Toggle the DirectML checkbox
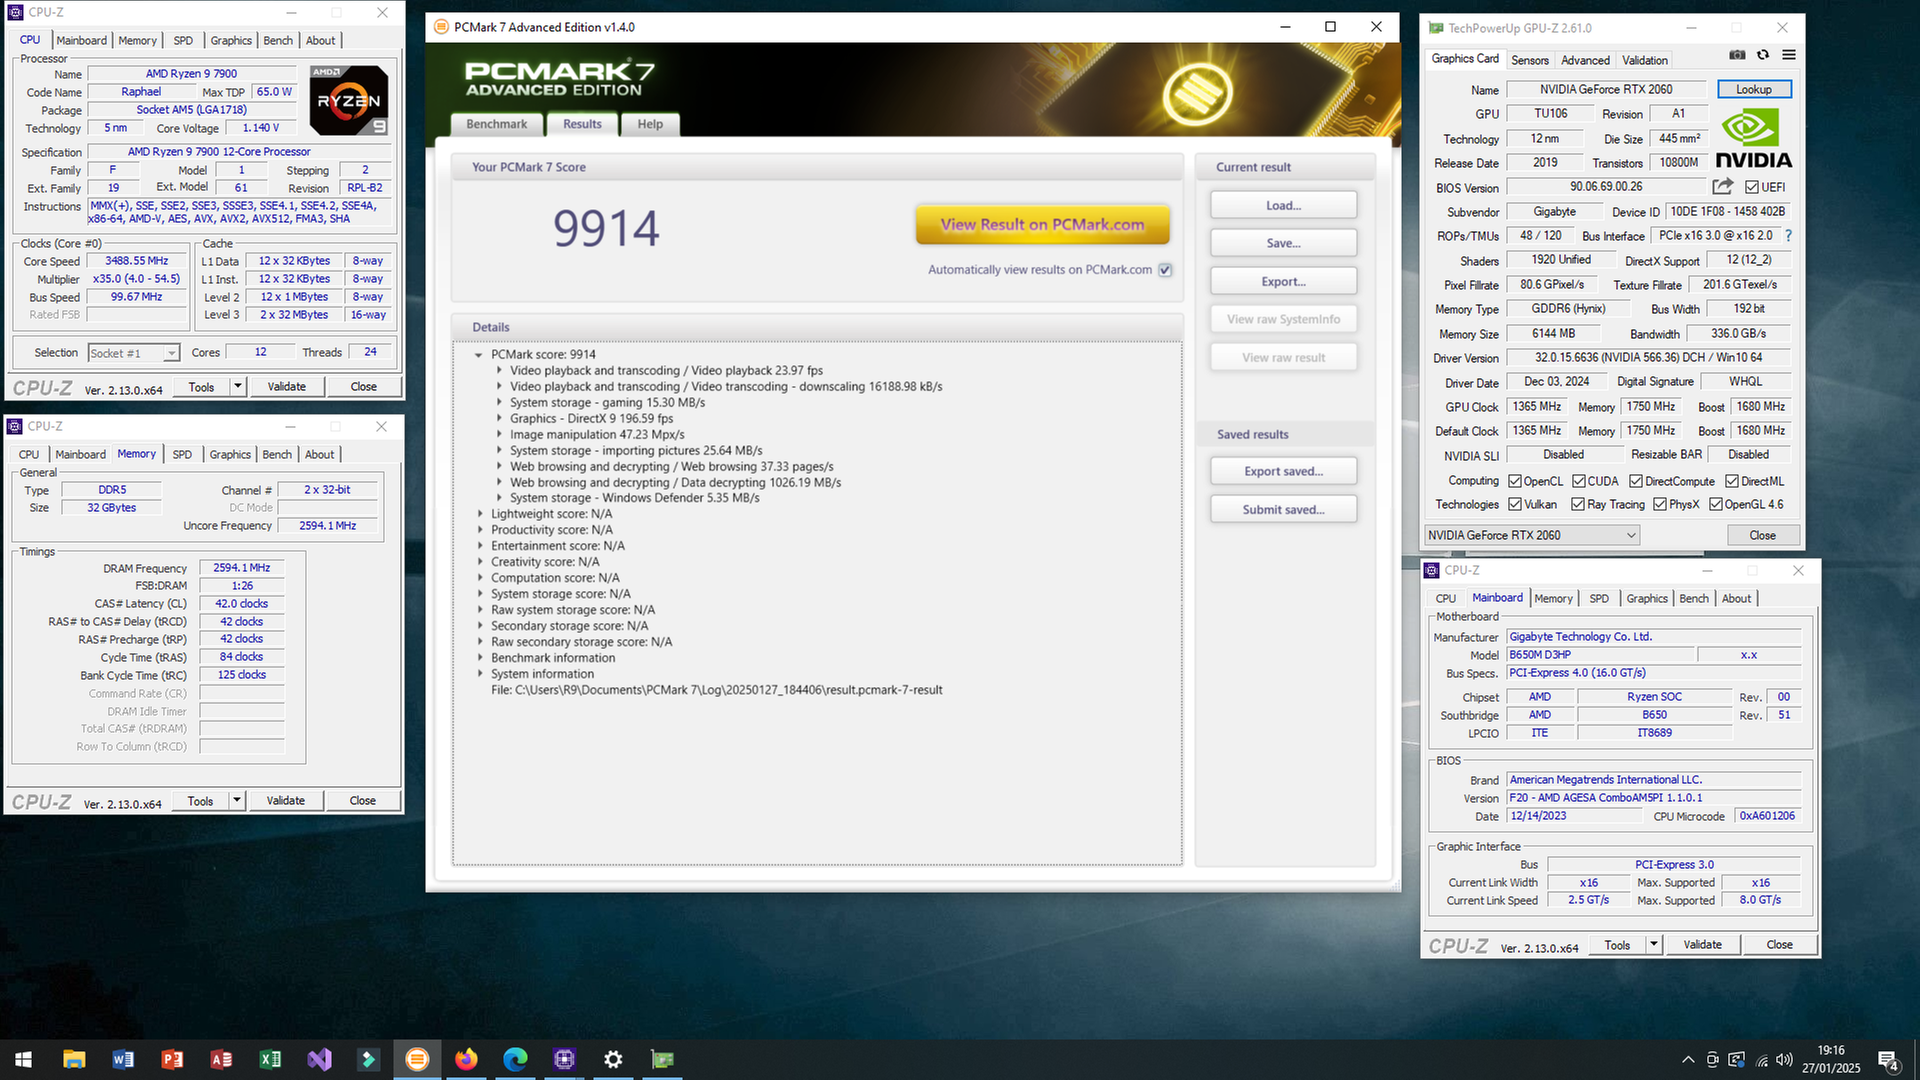This screenshot has width=1920, height=1080. tap(1732, 481)
